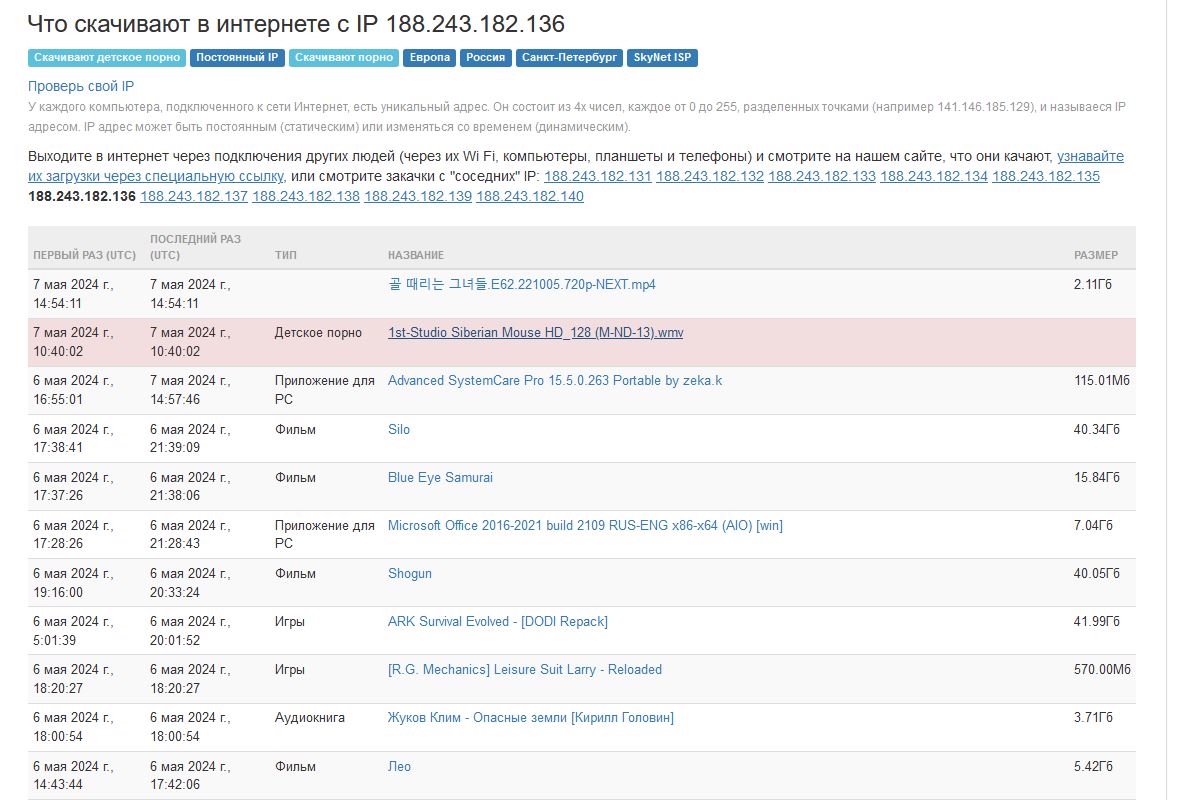Click the 'ТИП' column header
Viewport: 1199px width, 800px height.
click(285, 255)
